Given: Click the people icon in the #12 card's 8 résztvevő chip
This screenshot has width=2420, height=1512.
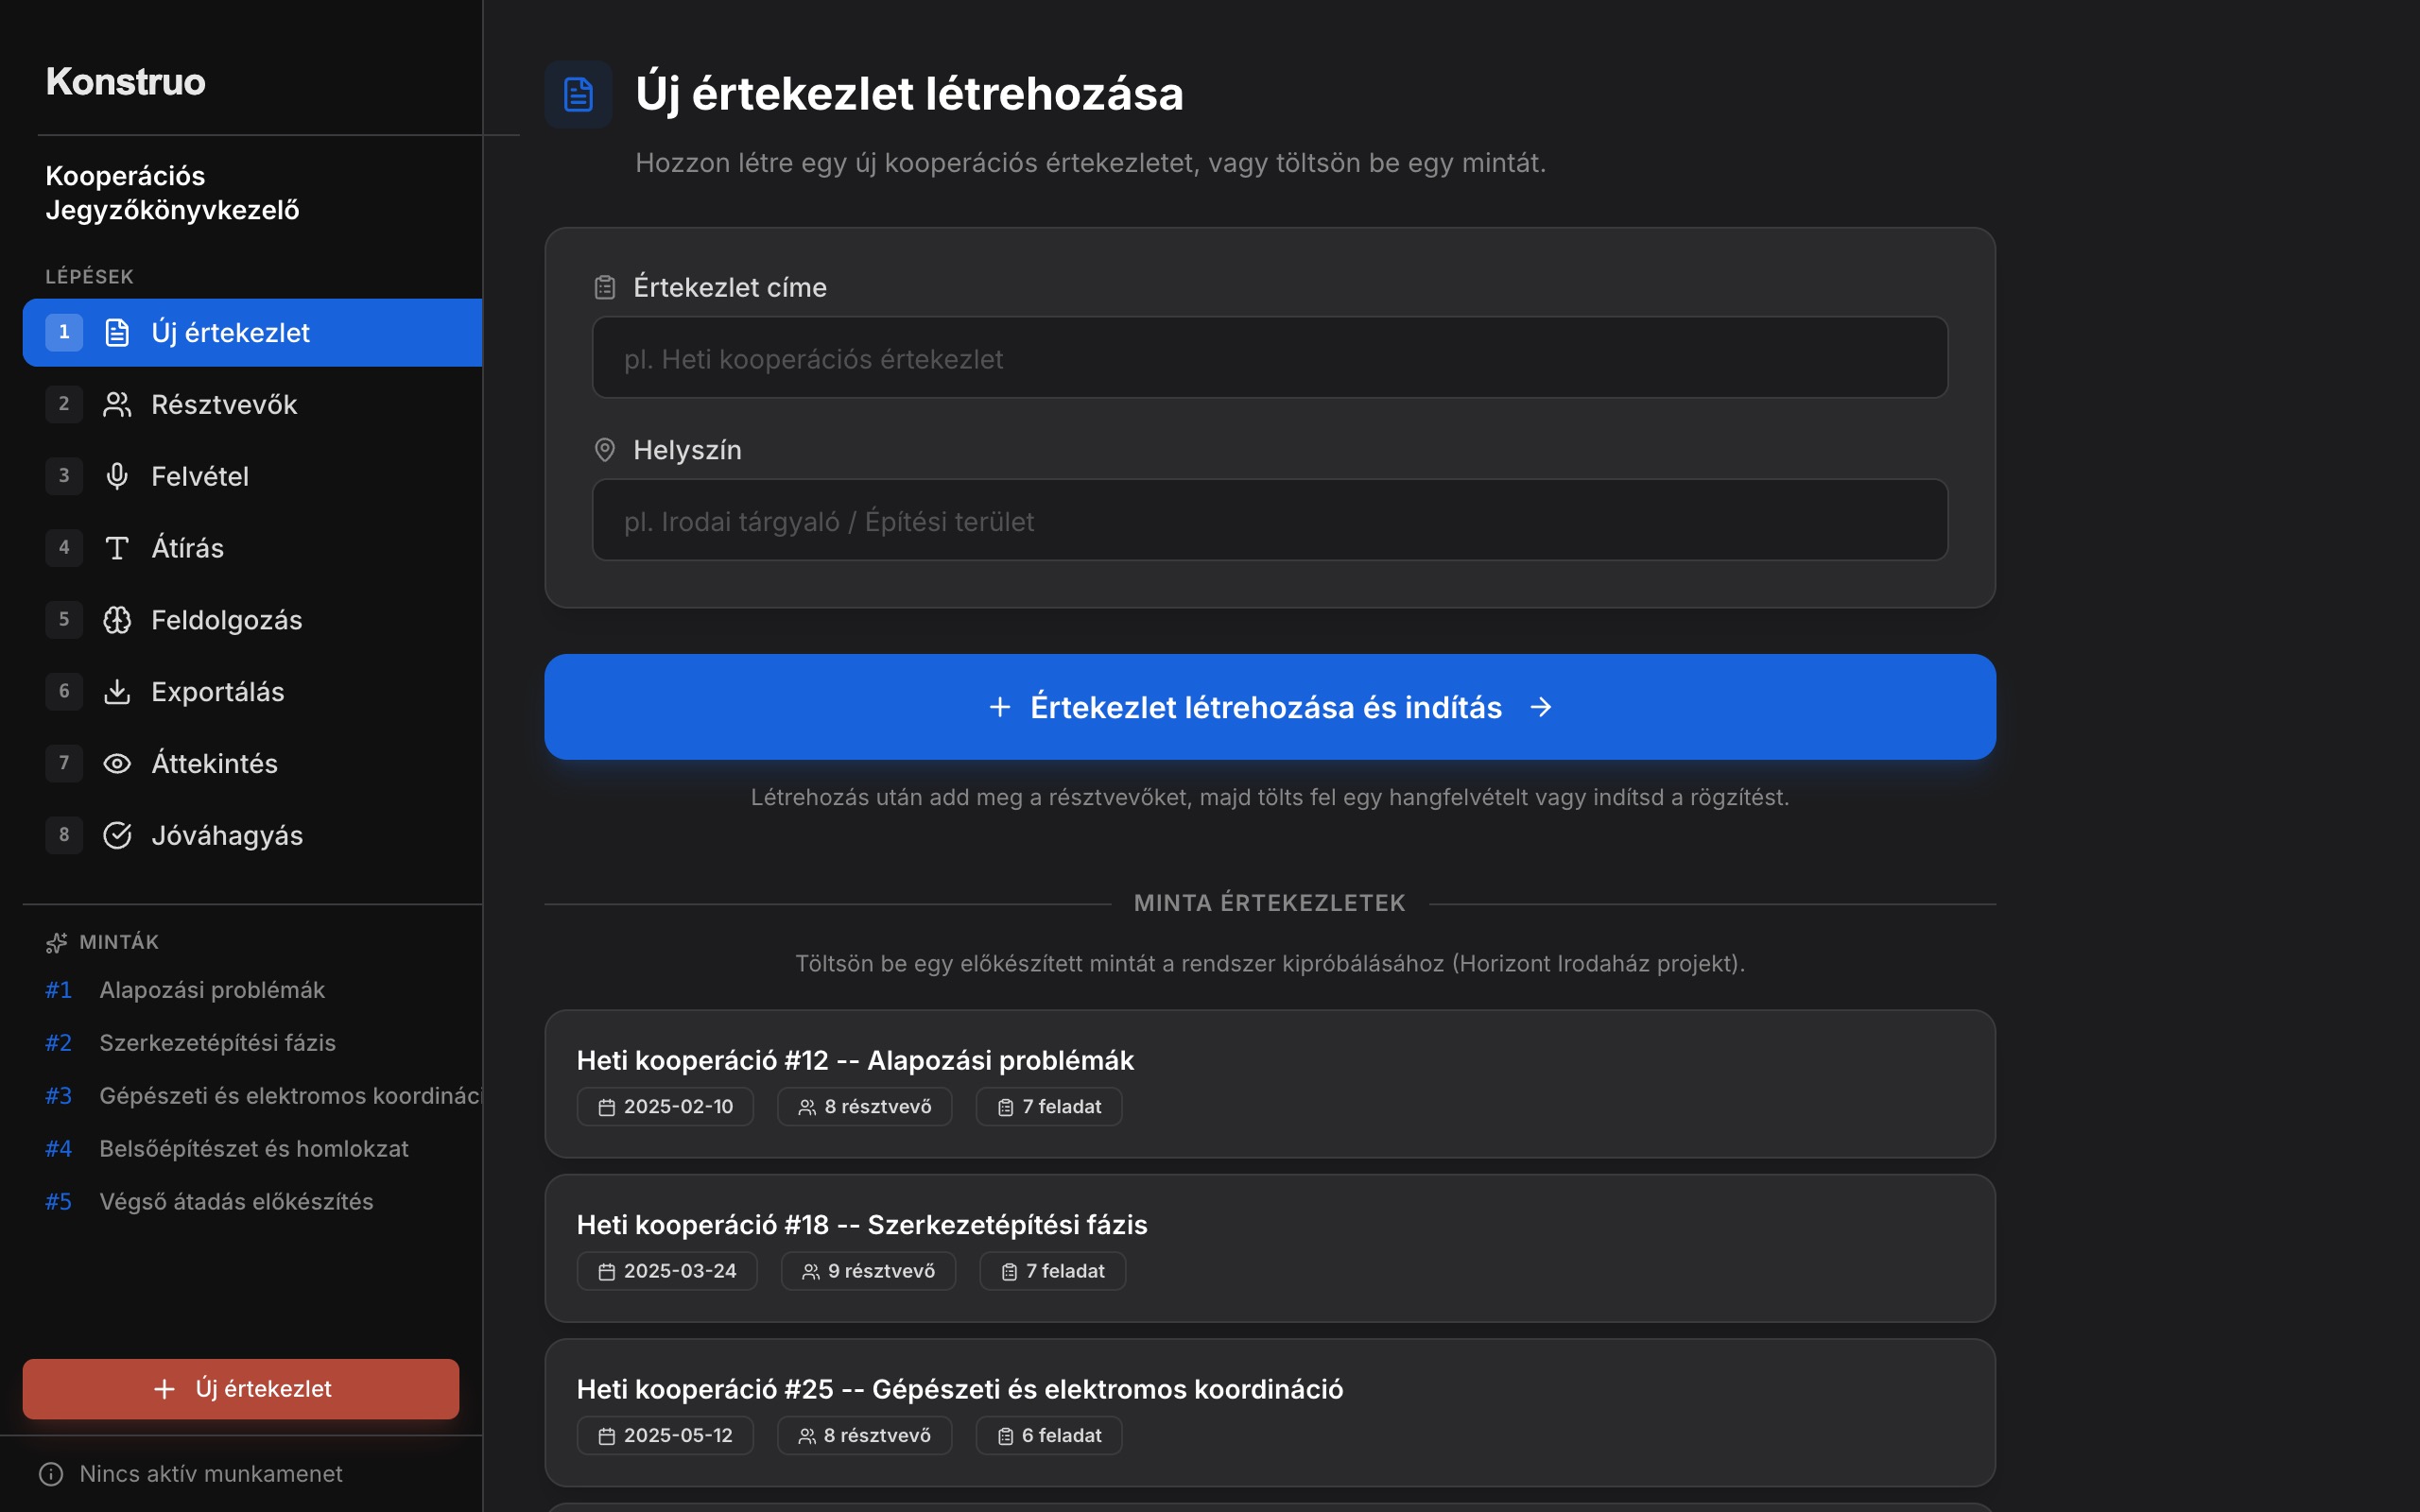Looking at the screenshot, I should pos(807,1108).
